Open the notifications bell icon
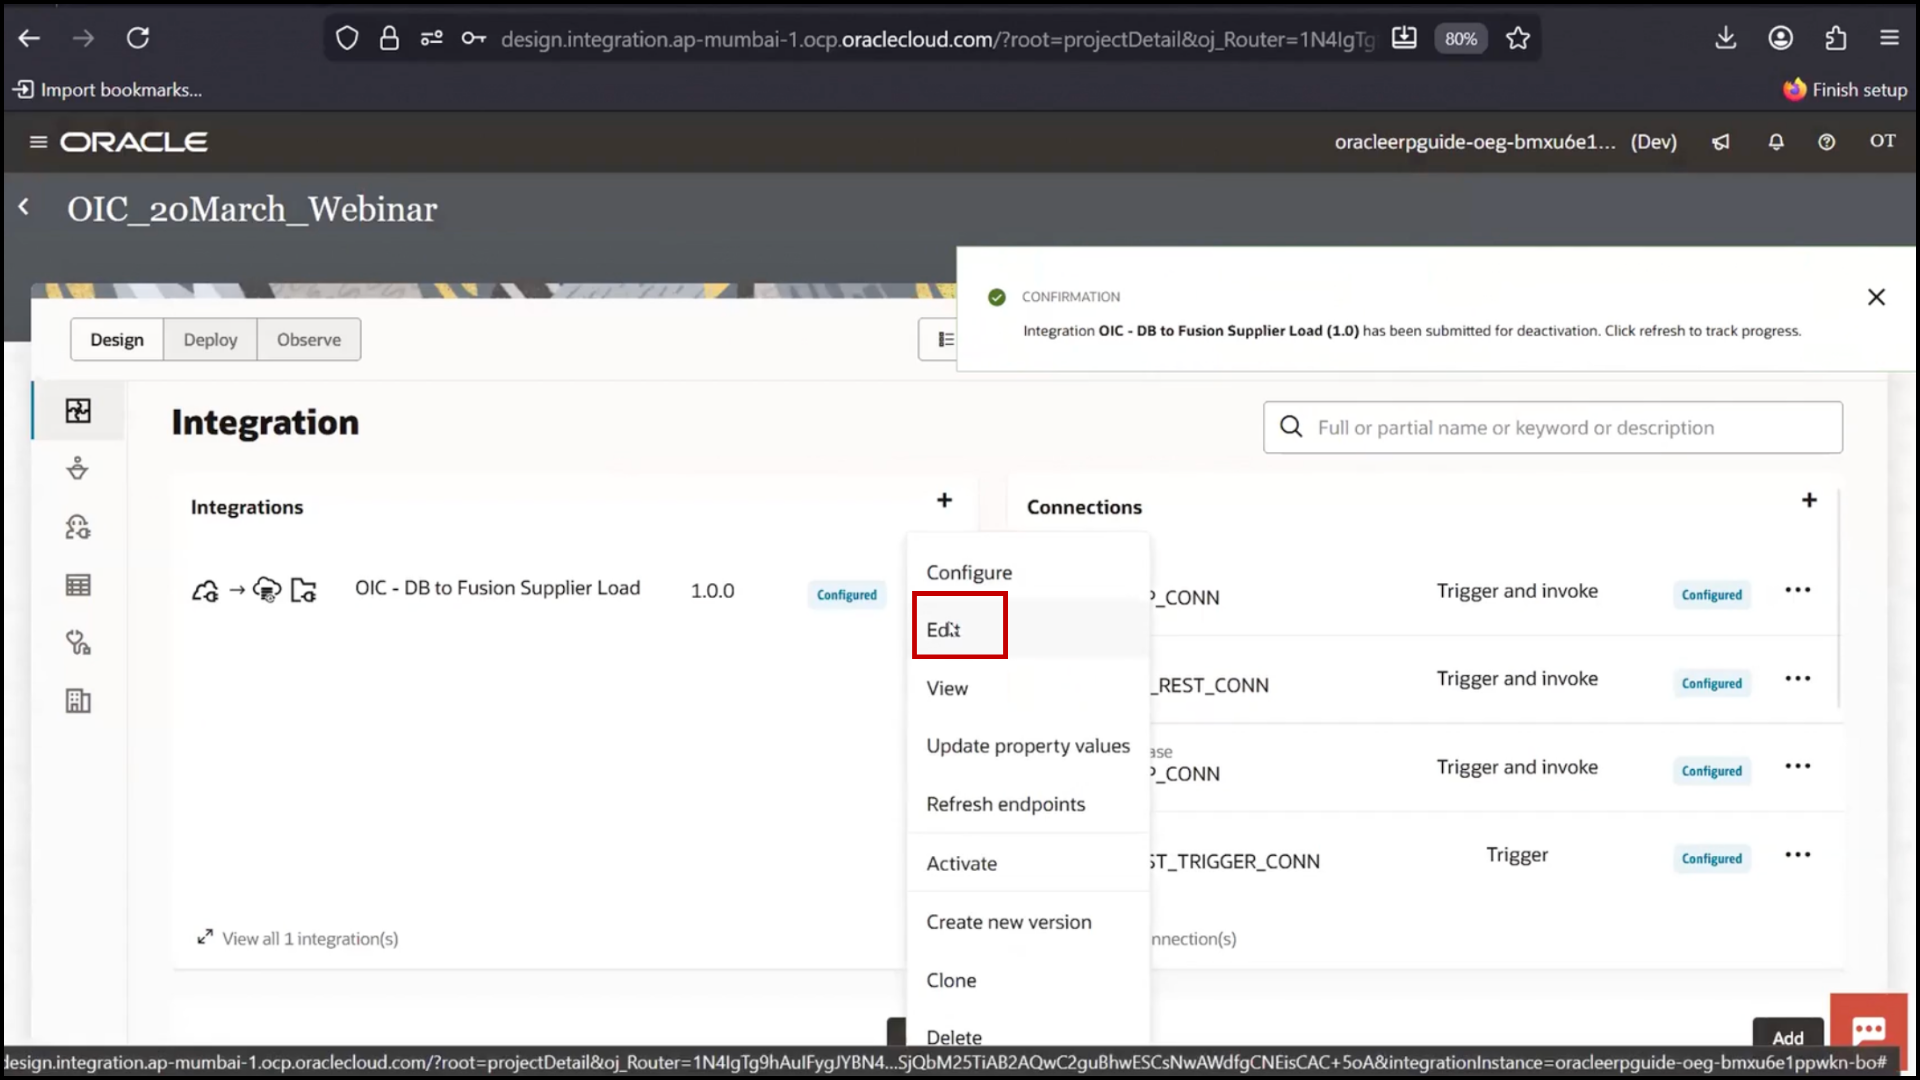1920x1080 pixels. tap(1776, 142)
